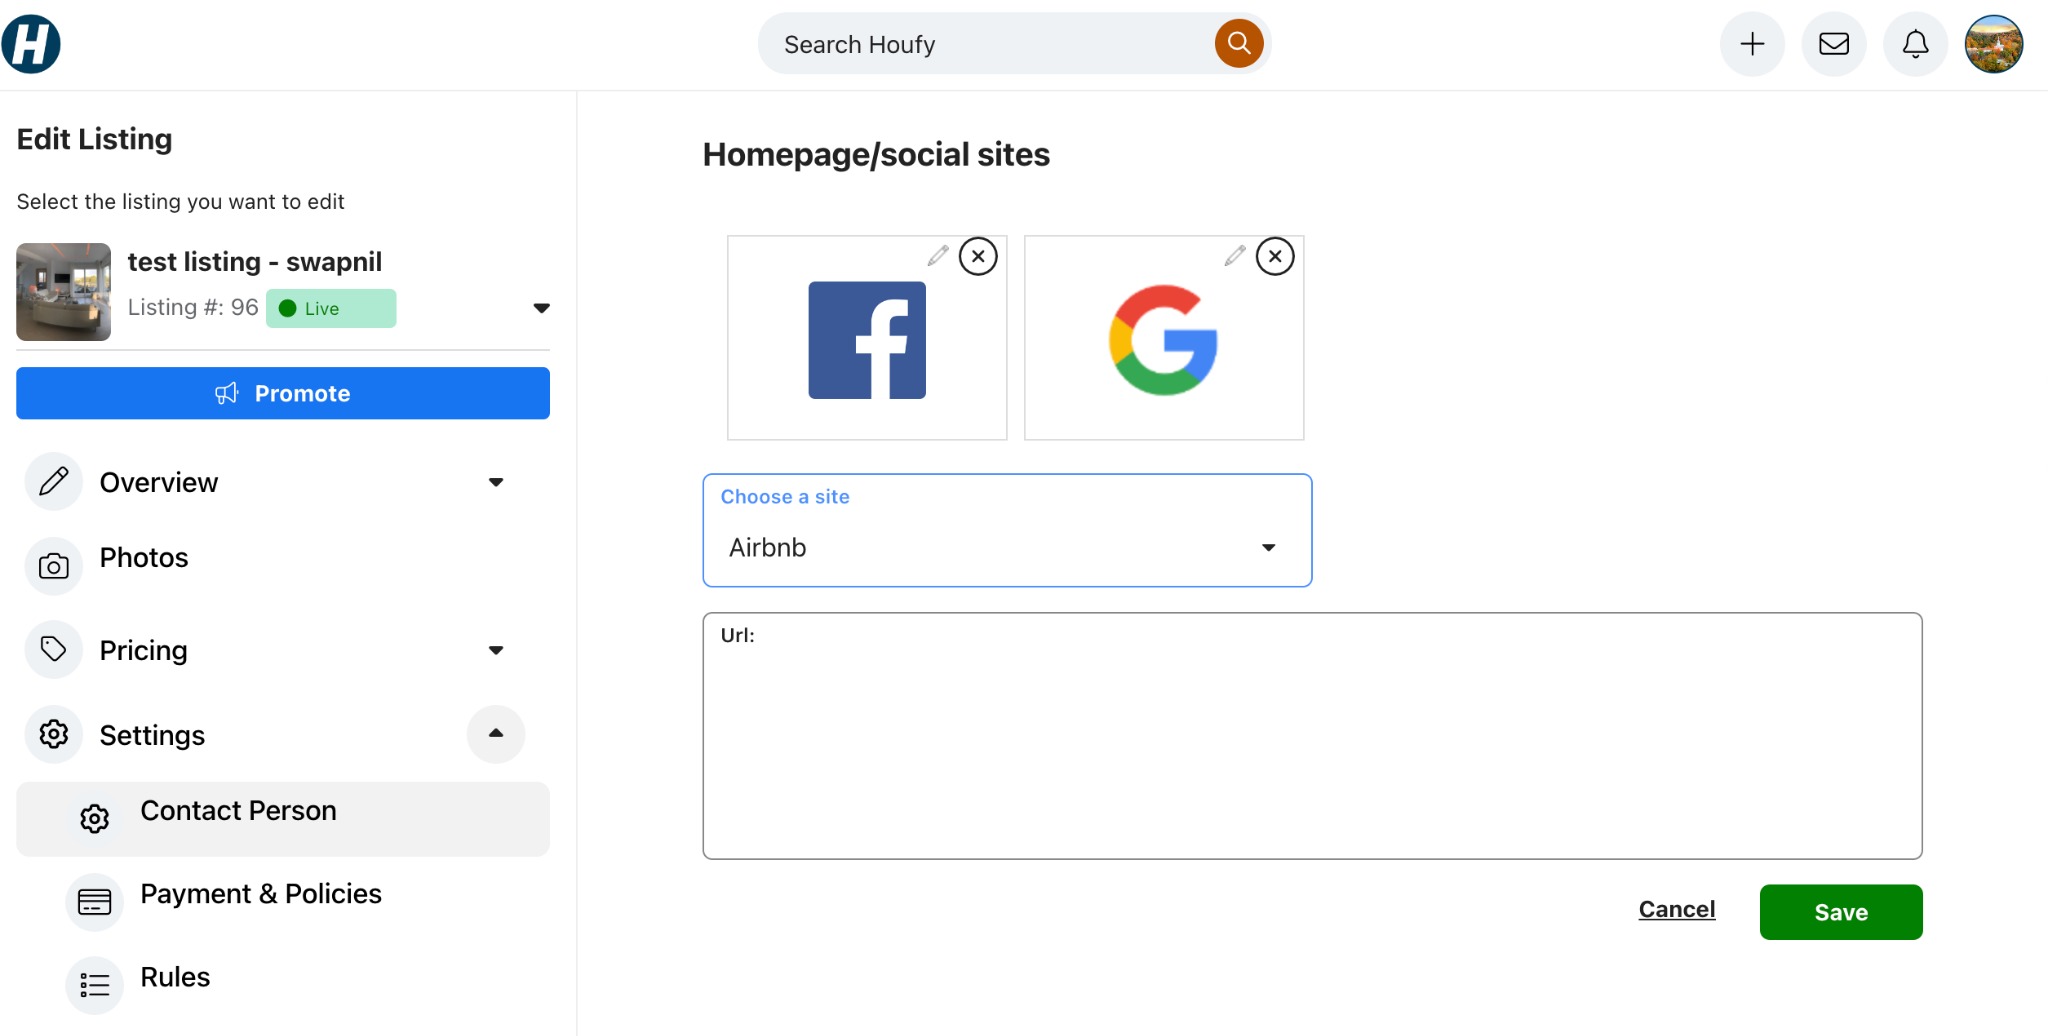This screenshot has width=2048, height=1036.
Task: Click the Promote button
Action: 283,393
